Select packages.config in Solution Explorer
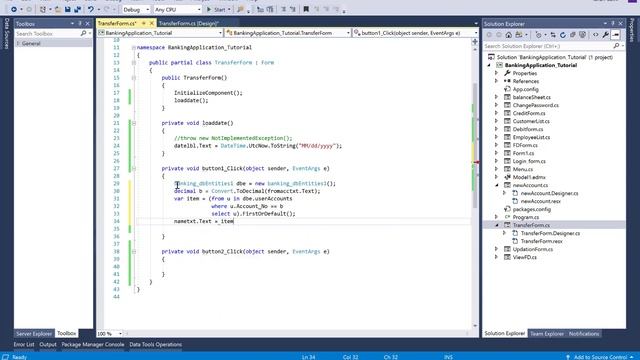Screen dimensions: 640x360 [531, 209]
